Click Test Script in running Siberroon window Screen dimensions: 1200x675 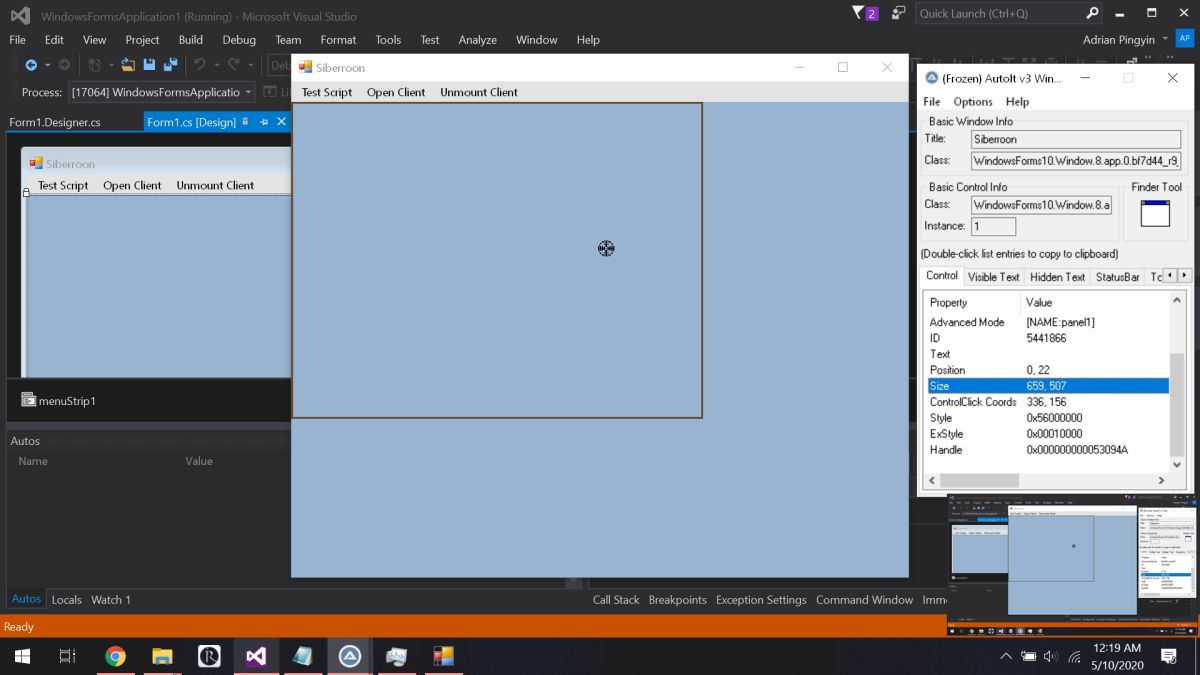(x=327, y=92)
